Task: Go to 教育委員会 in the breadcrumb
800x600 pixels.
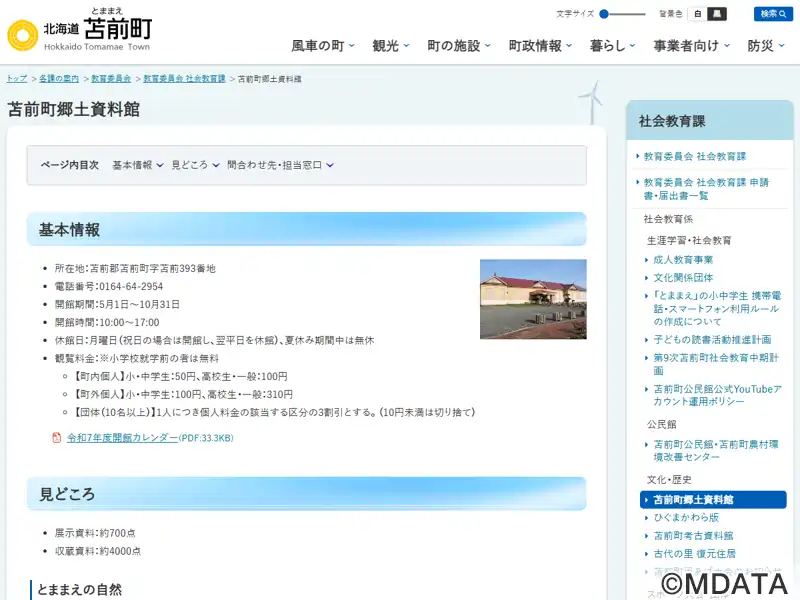Action: click(110, 78)
